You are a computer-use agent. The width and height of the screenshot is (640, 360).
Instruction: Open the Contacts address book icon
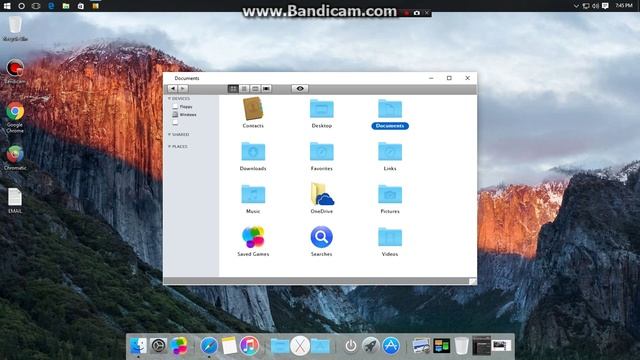pos(253,109)
